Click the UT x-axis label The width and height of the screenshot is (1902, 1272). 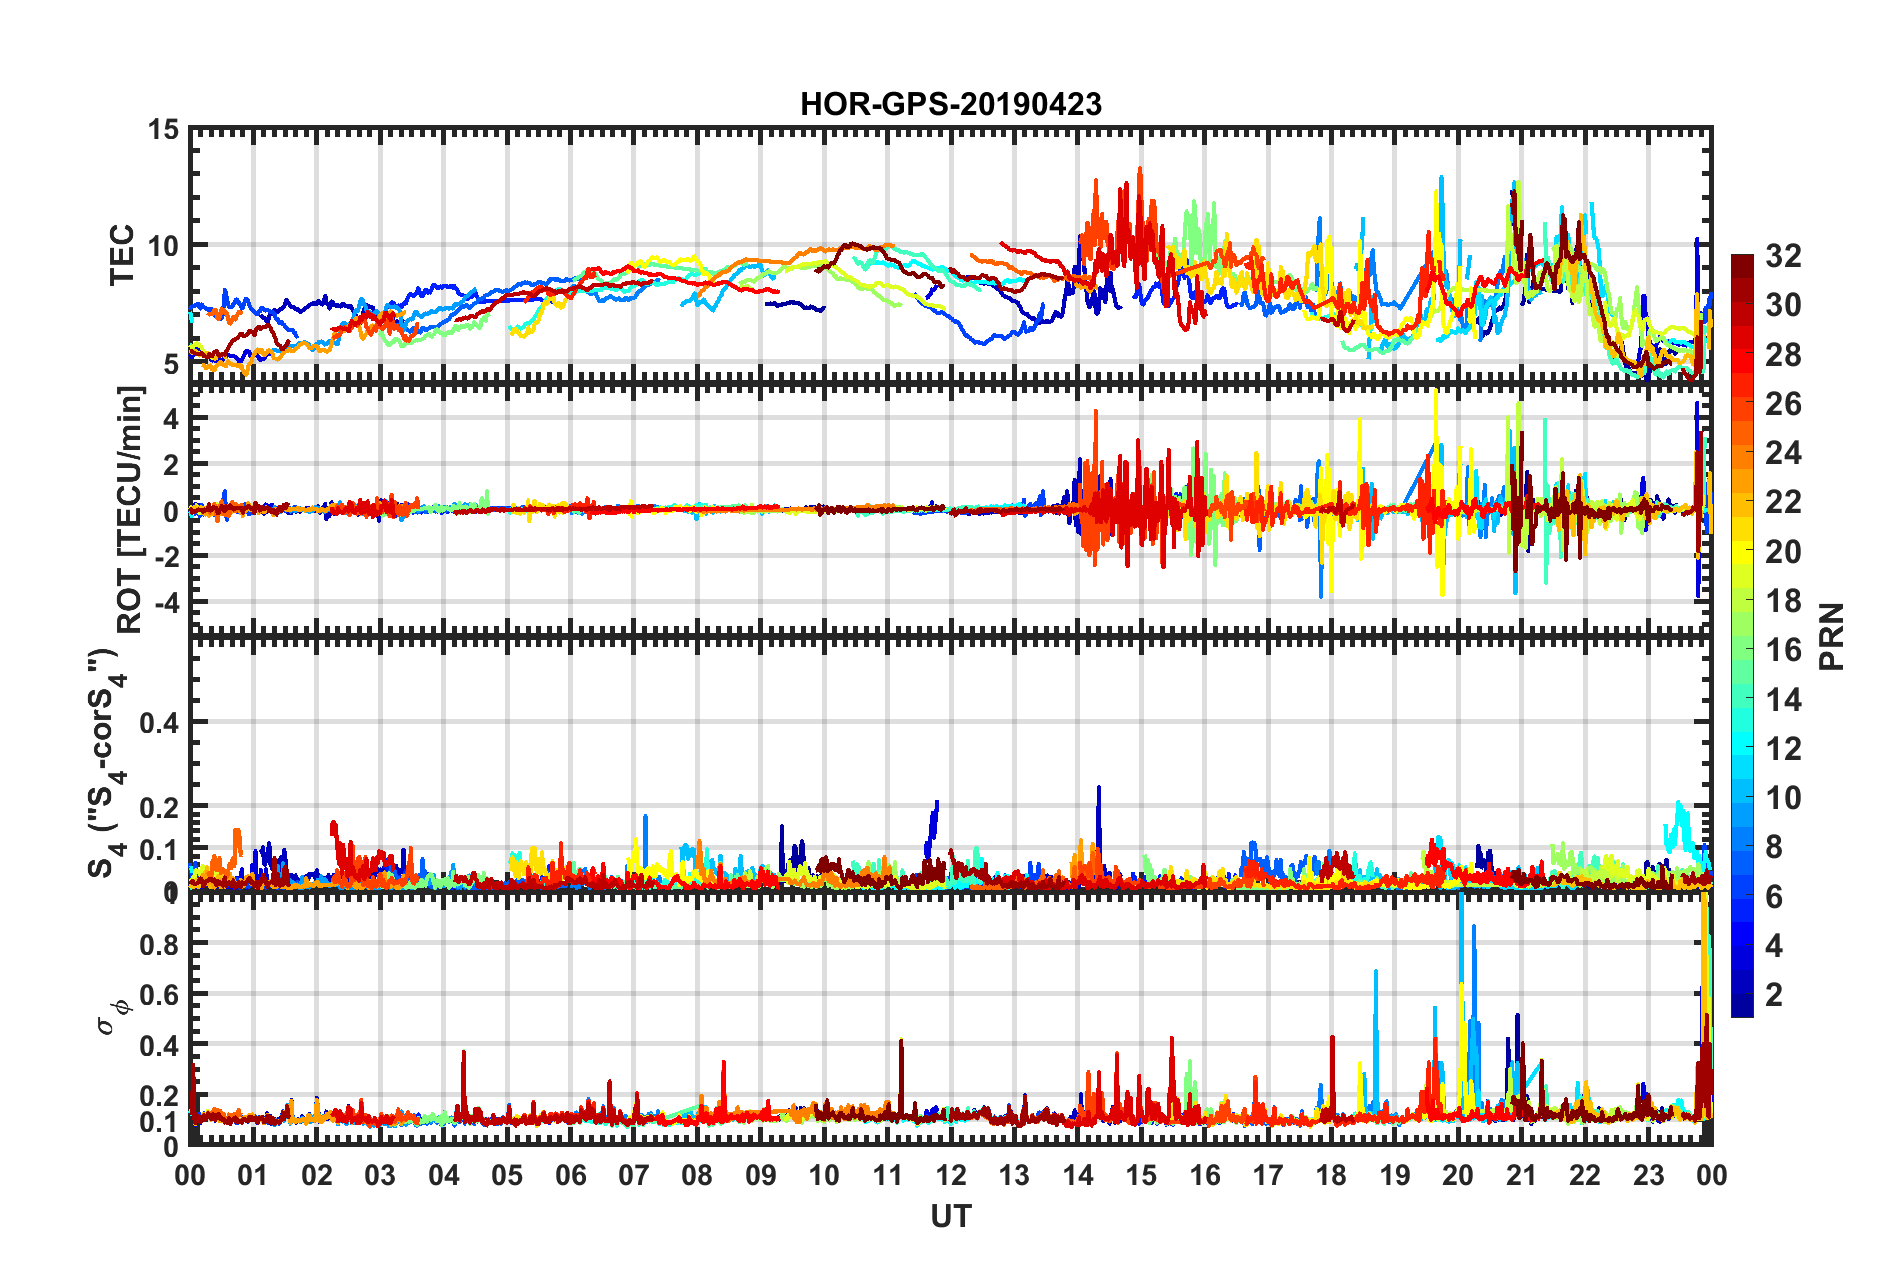pyautogui.click(x=950, y=1216)
